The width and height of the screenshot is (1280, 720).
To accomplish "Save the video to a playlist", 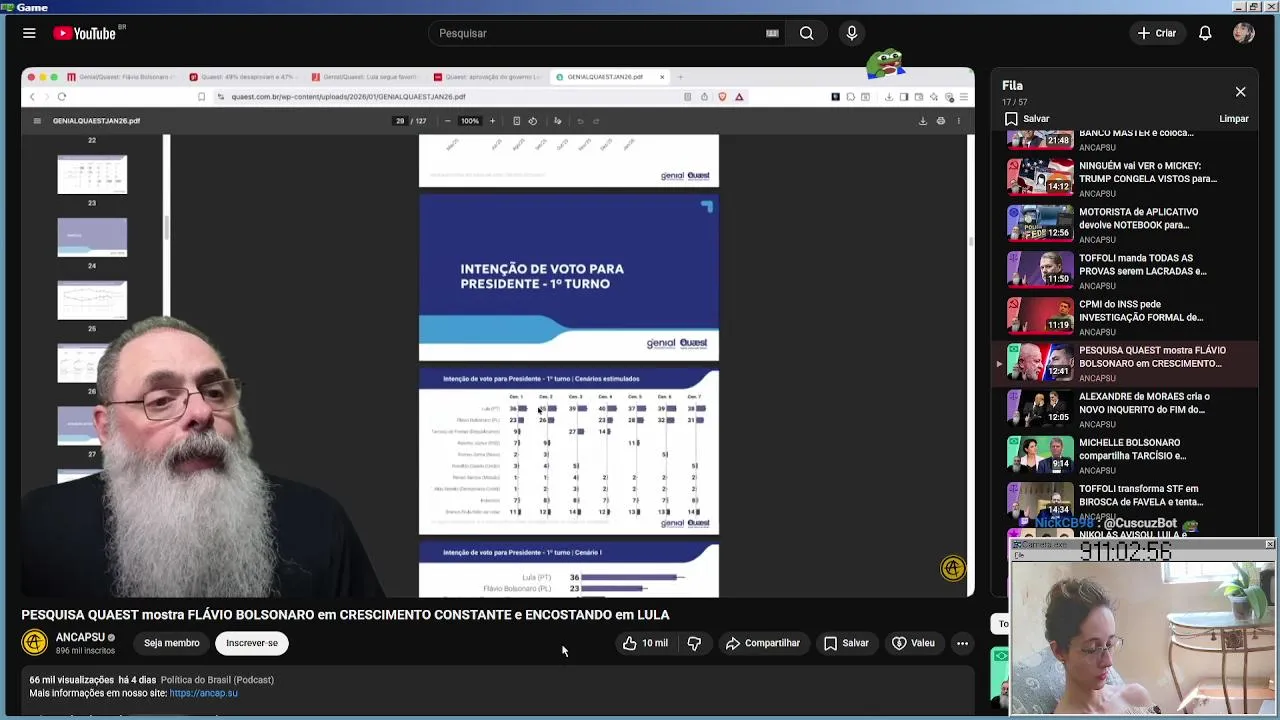I will pyautogui.click(x=846, y=643).
